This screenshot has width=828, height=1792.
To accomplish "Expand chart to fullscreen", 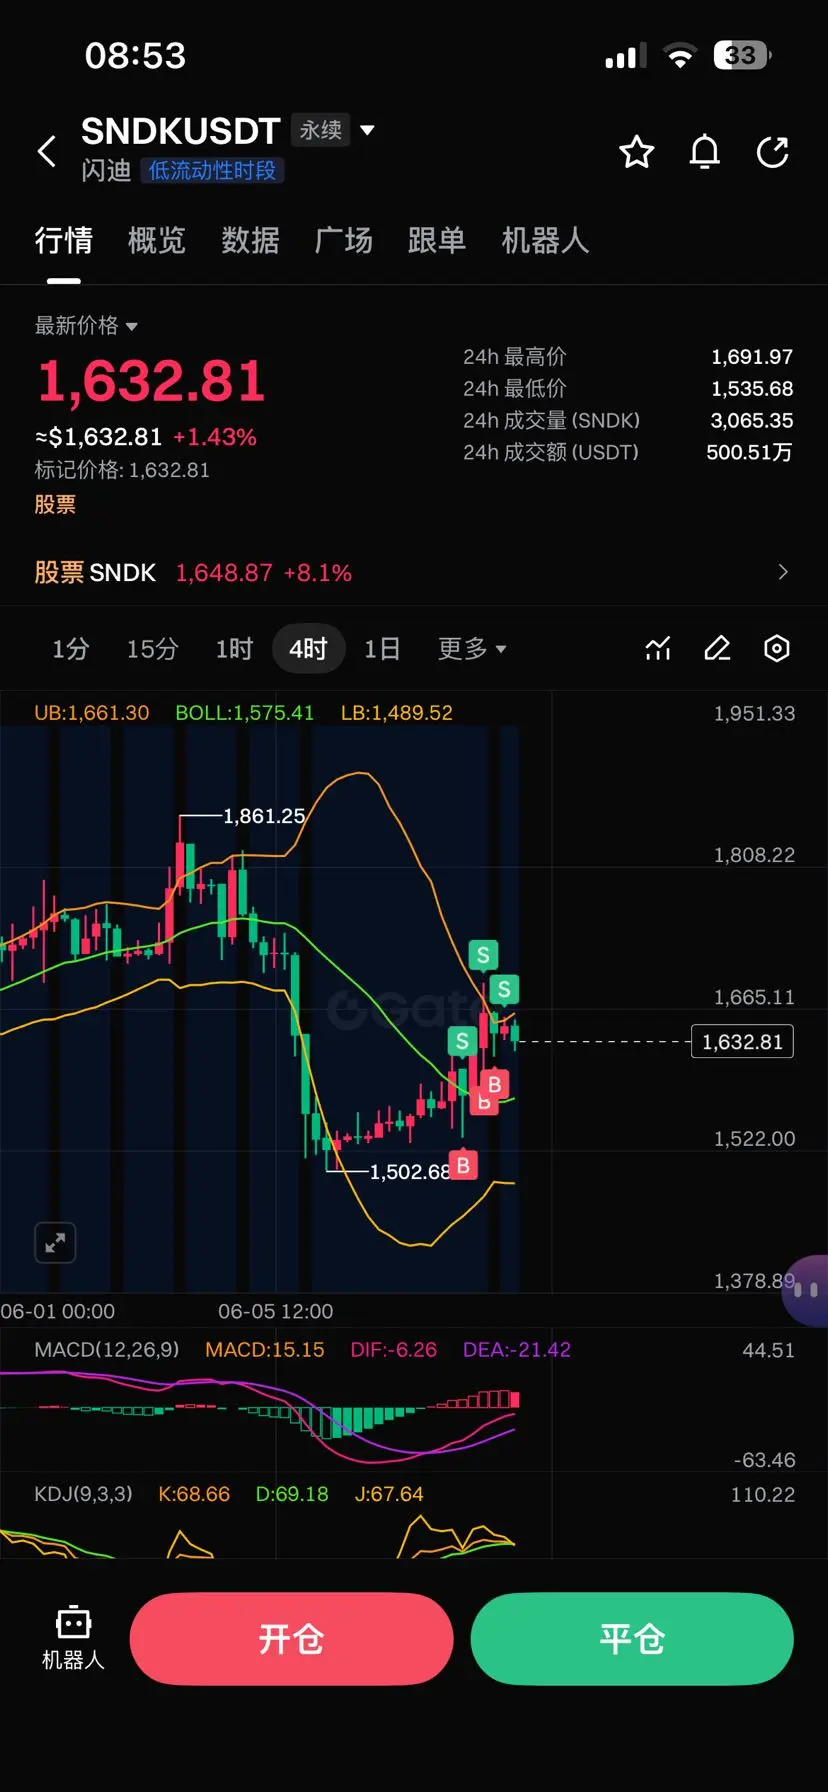I will (55, 1243).
